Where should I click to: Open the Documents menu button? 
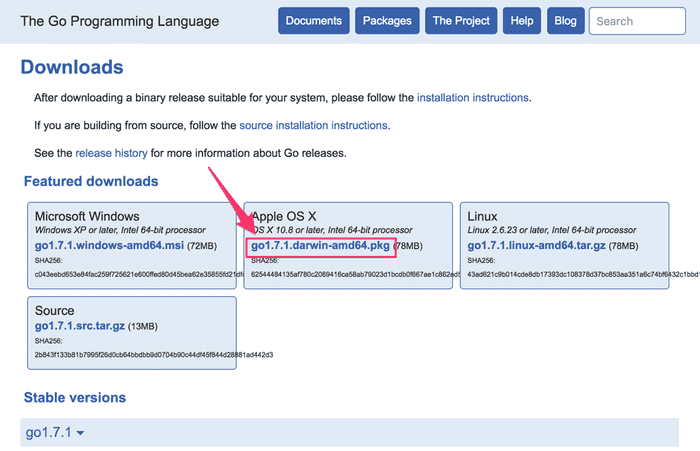click(313, 20)
